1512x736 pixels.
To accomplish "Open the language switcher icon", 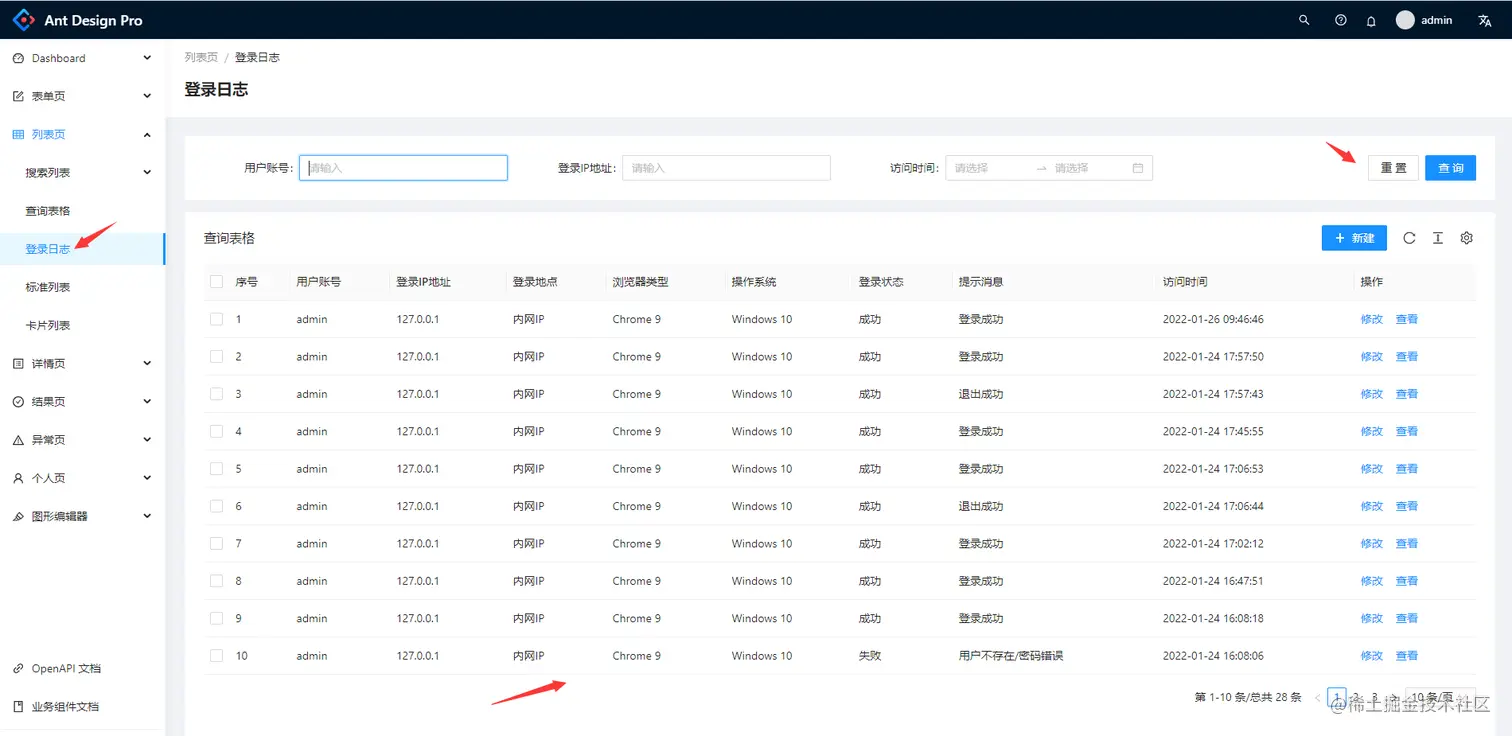I will coord(1485,20).
